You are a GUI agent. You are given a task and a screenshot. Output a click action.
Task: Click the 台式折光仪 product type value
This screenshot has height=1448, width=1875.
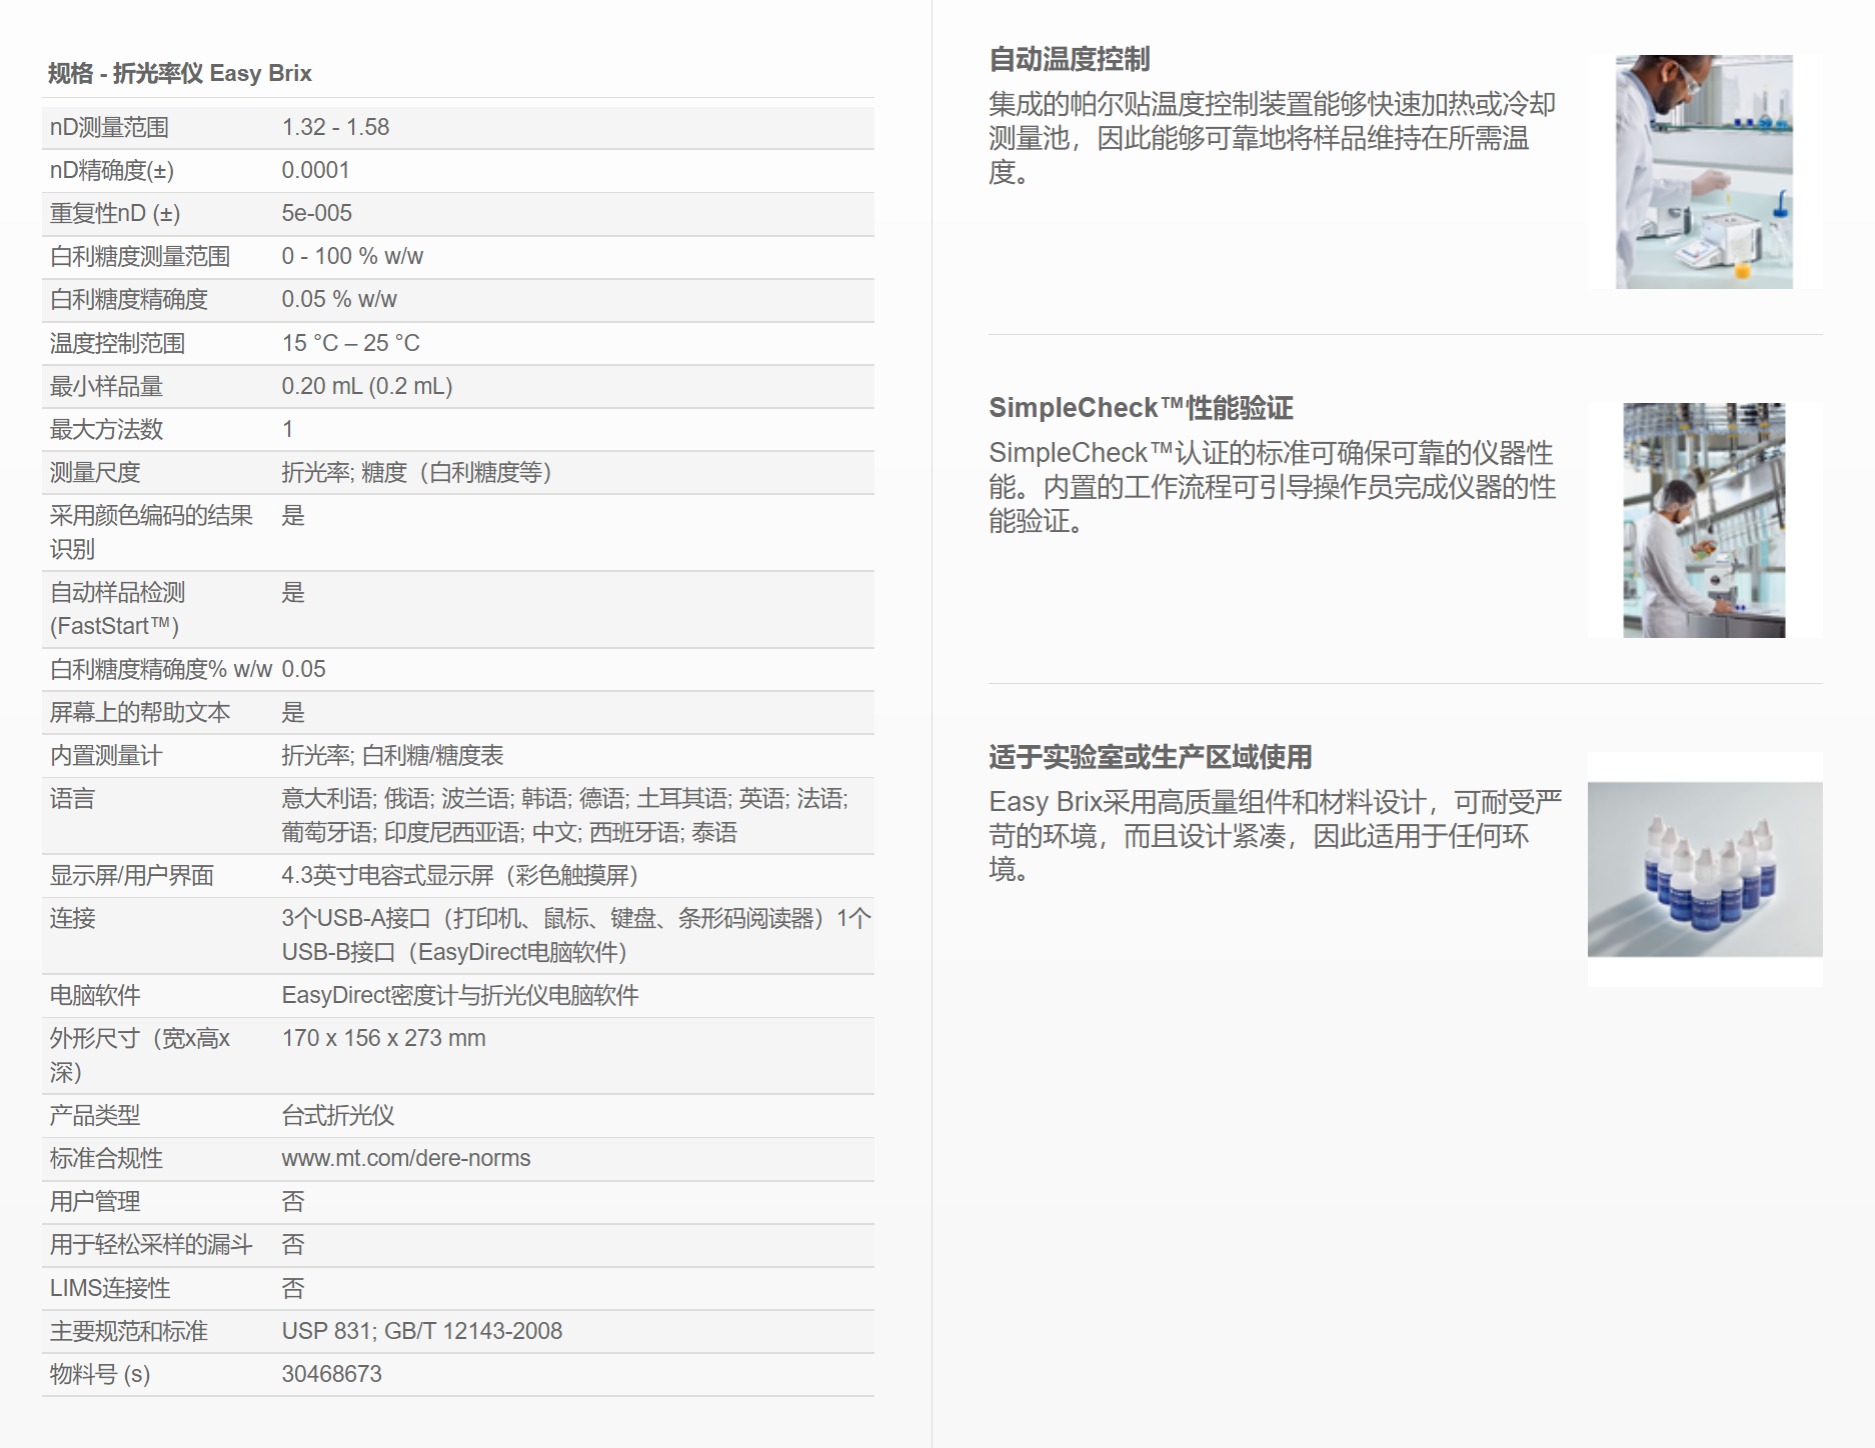(338, 1115)
